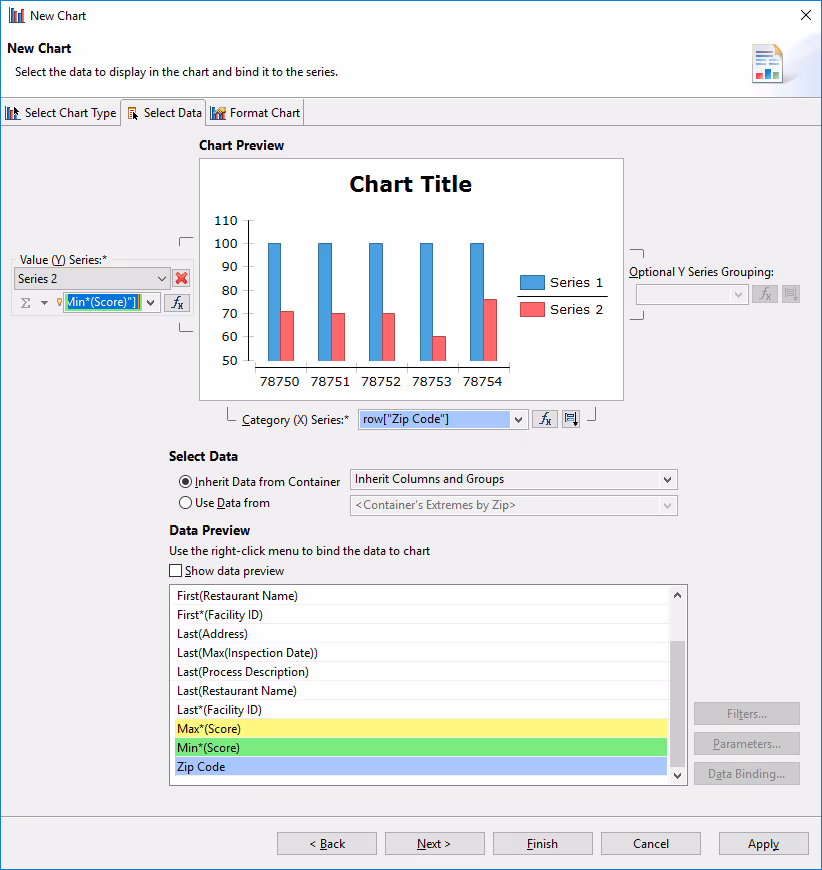The image size is (822, 870).
Task: Click the sigma aggregate expression icon
Action: 27,302
